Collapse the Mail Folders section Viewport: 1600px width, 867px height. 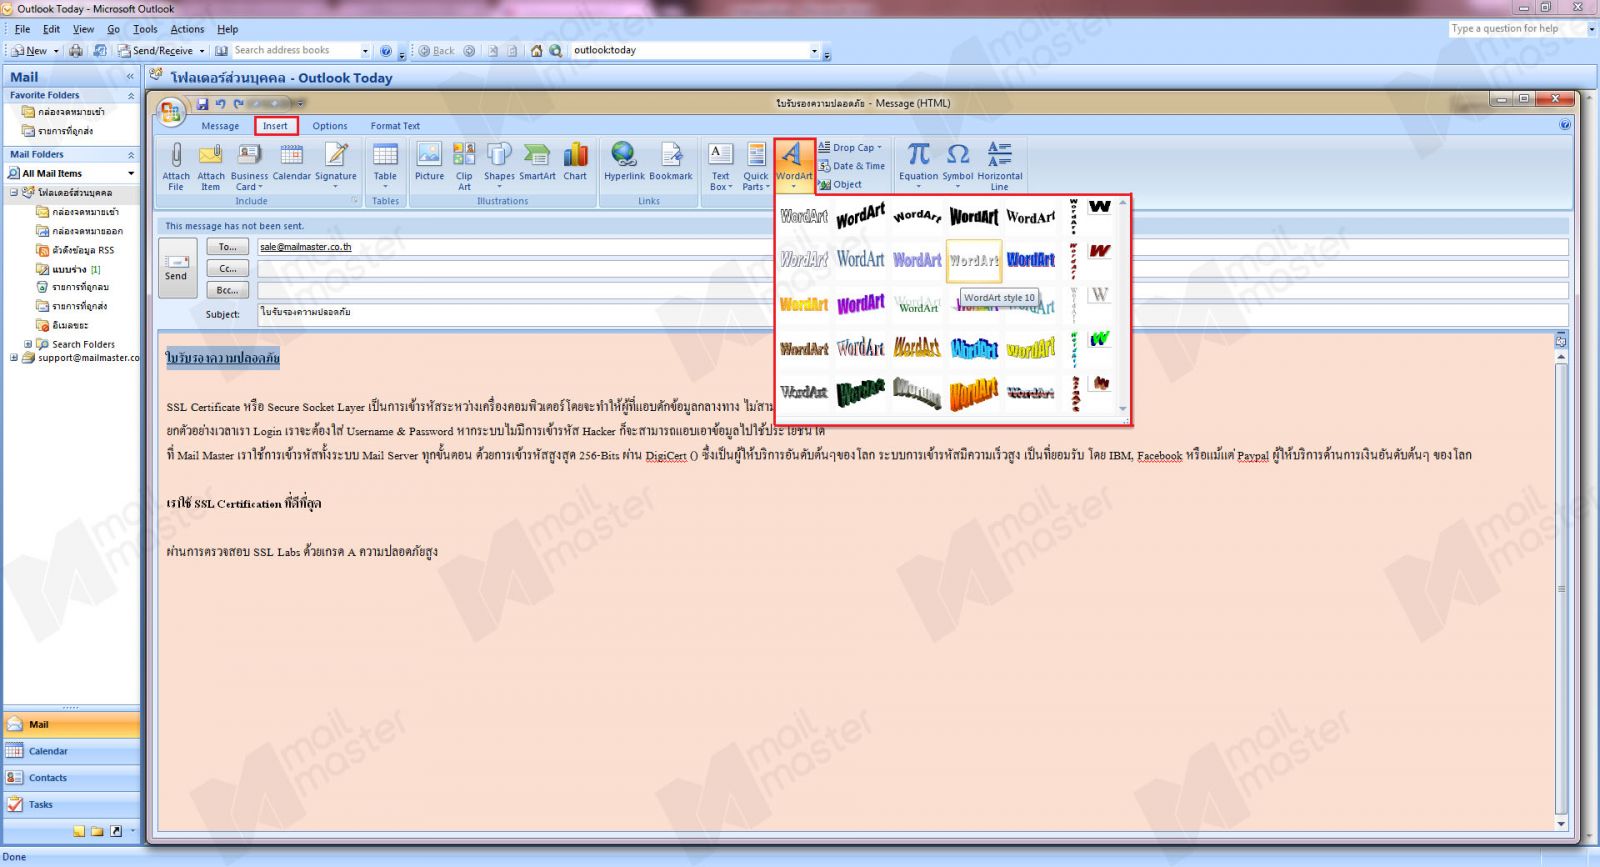131,155
